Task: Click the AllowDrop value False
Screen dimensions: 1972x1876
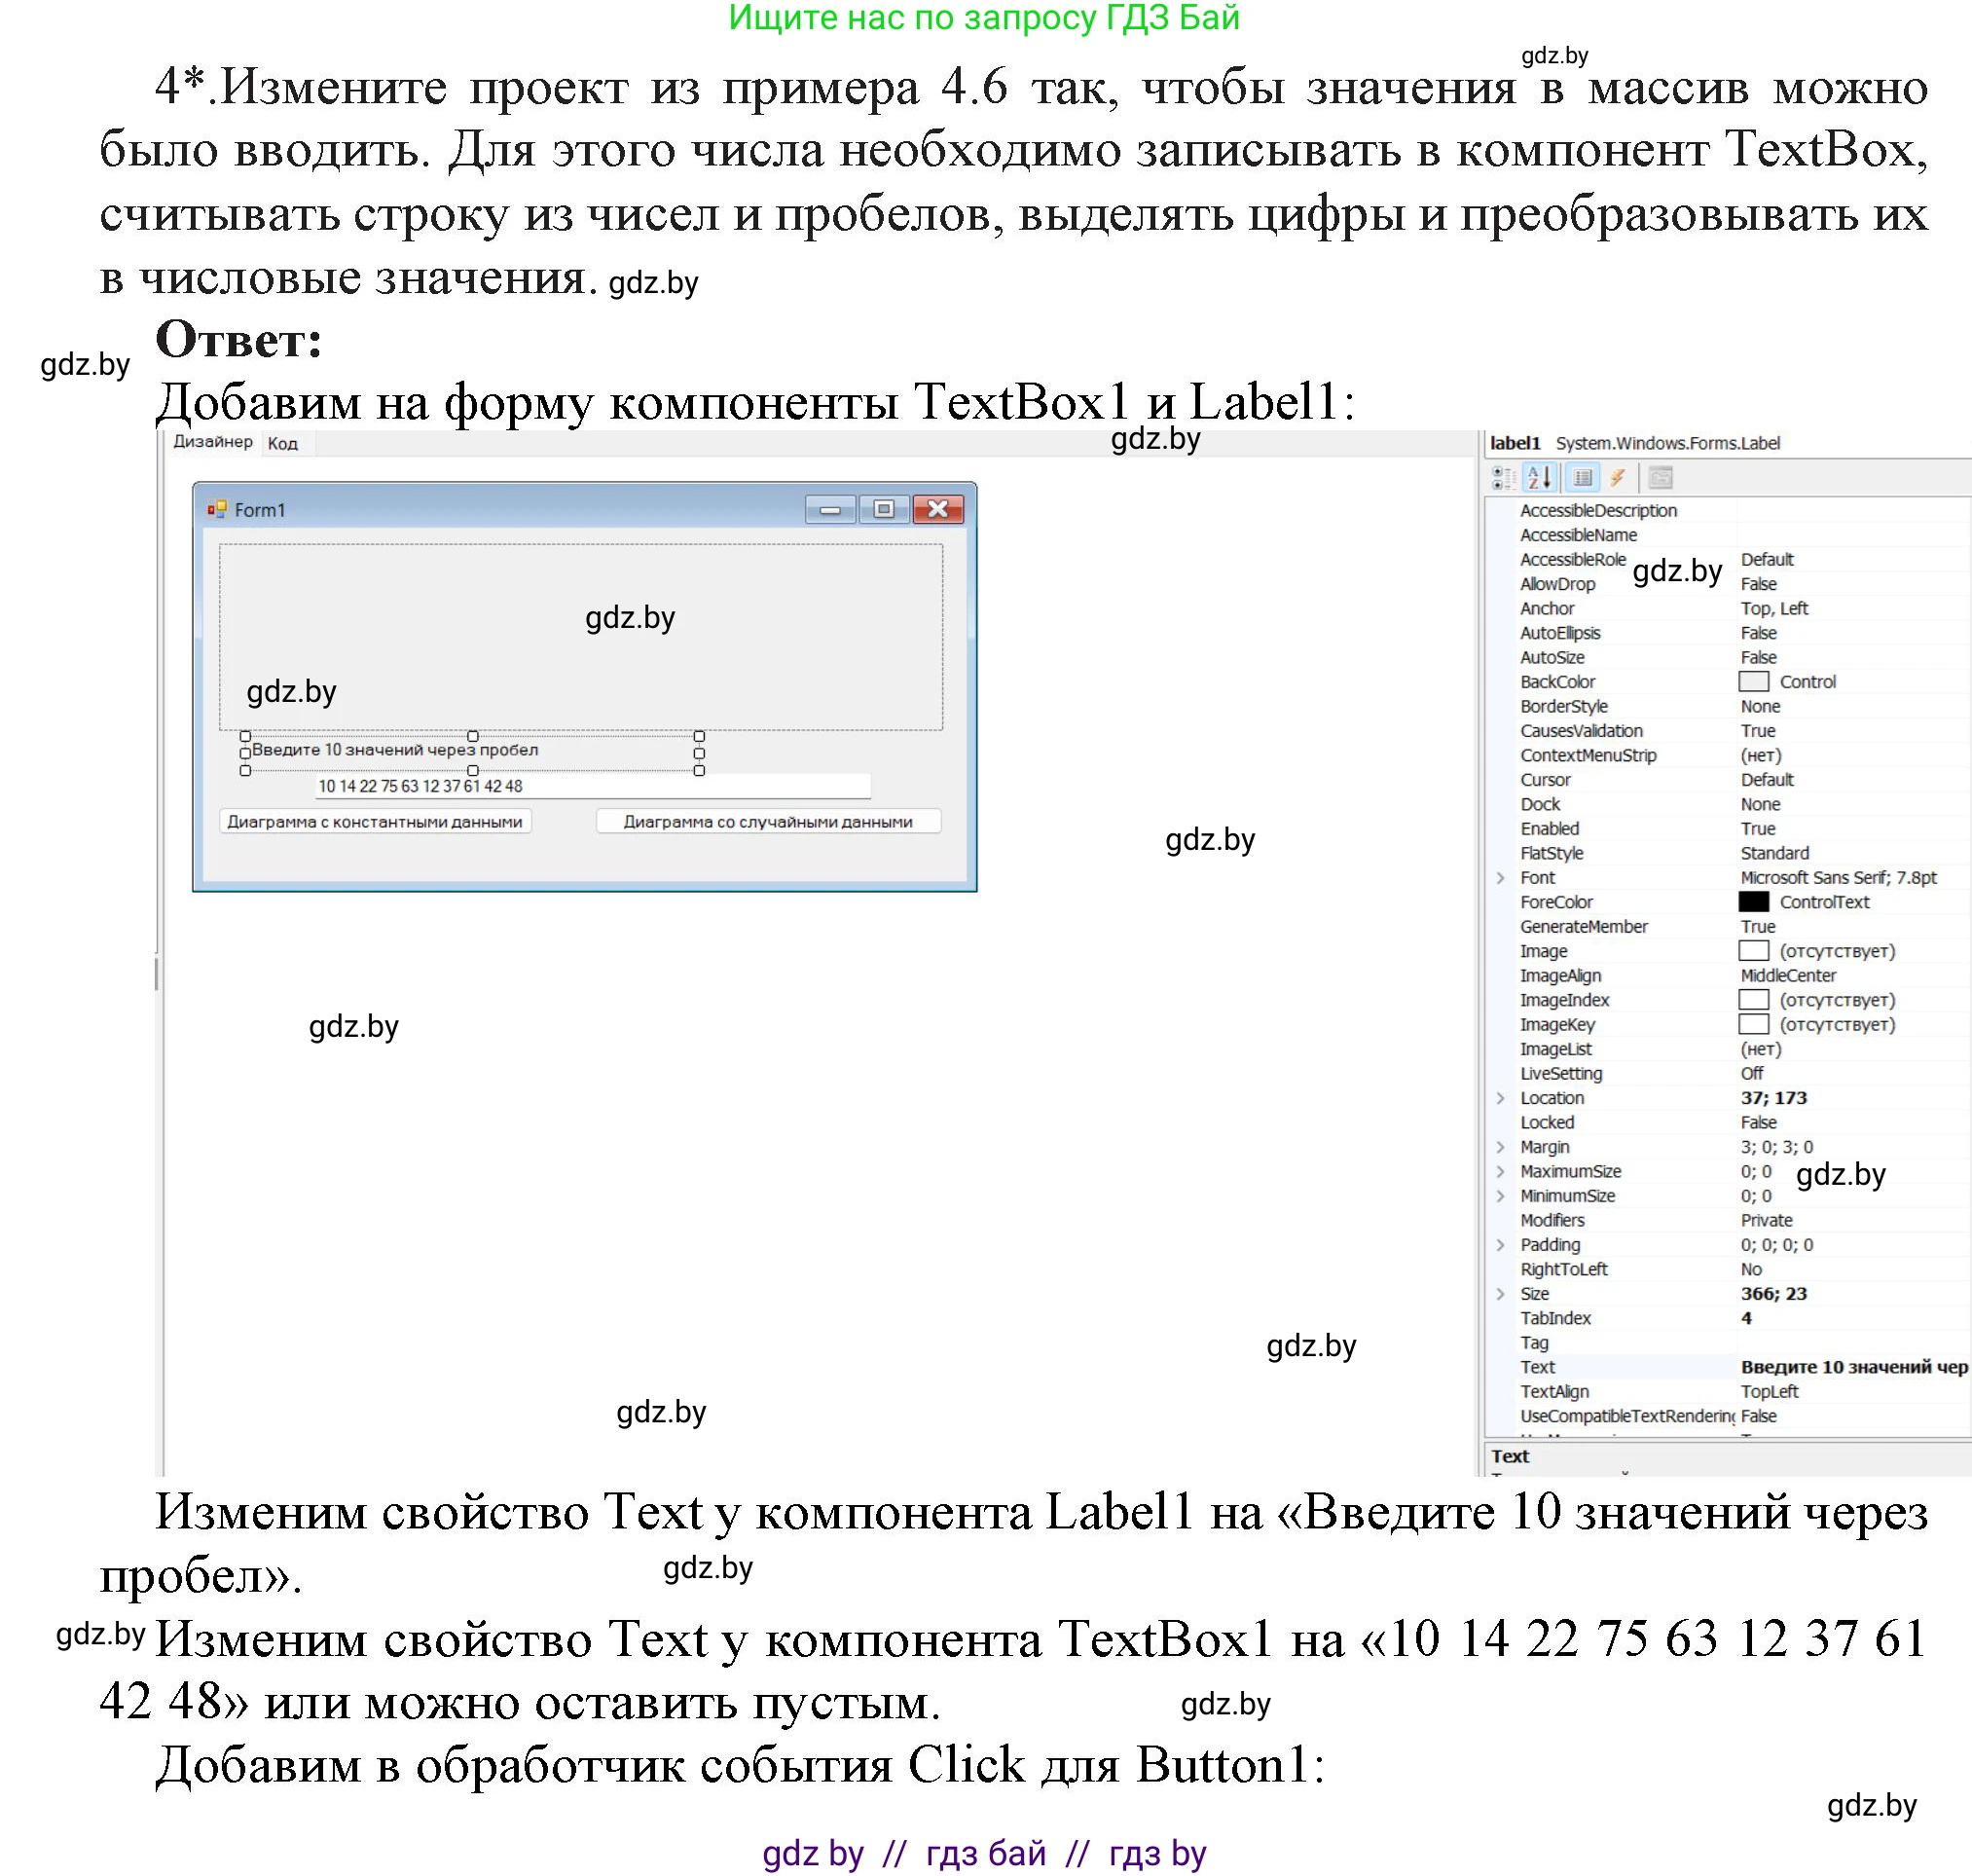Action: pyautogui.click(x=1758, y=584)
